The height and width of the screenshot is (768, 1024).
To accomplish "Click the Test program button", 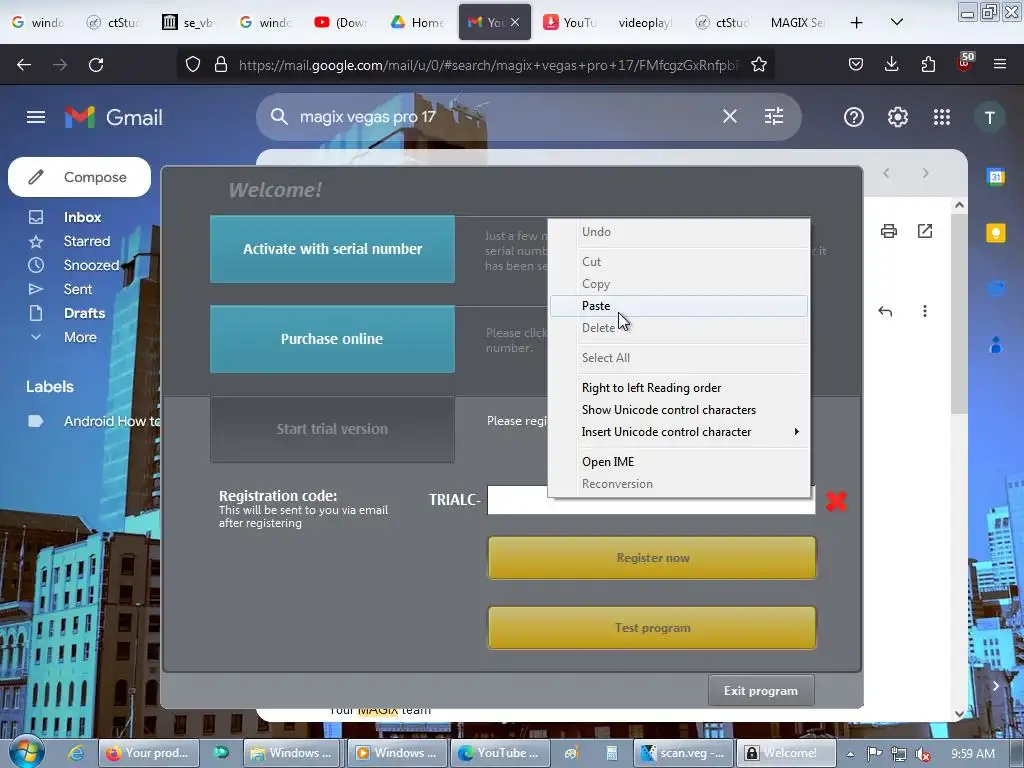I will [x=652, y=628].
